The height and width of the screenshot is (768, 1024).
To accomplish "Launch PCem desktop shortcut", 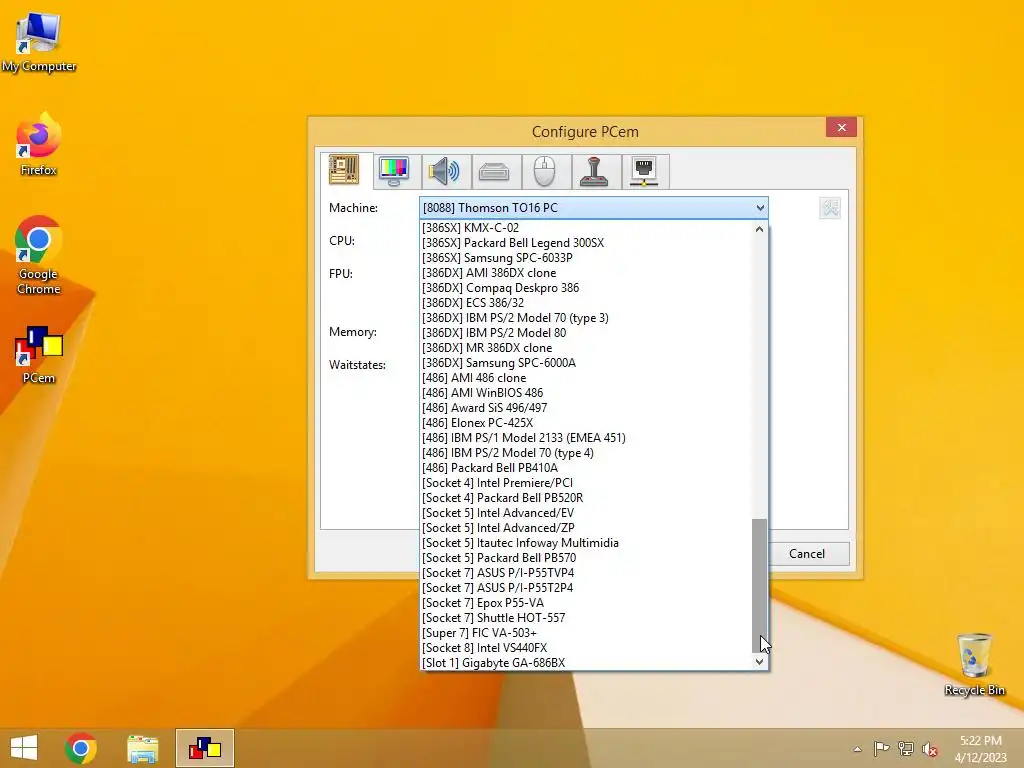I will click(39, 355).
